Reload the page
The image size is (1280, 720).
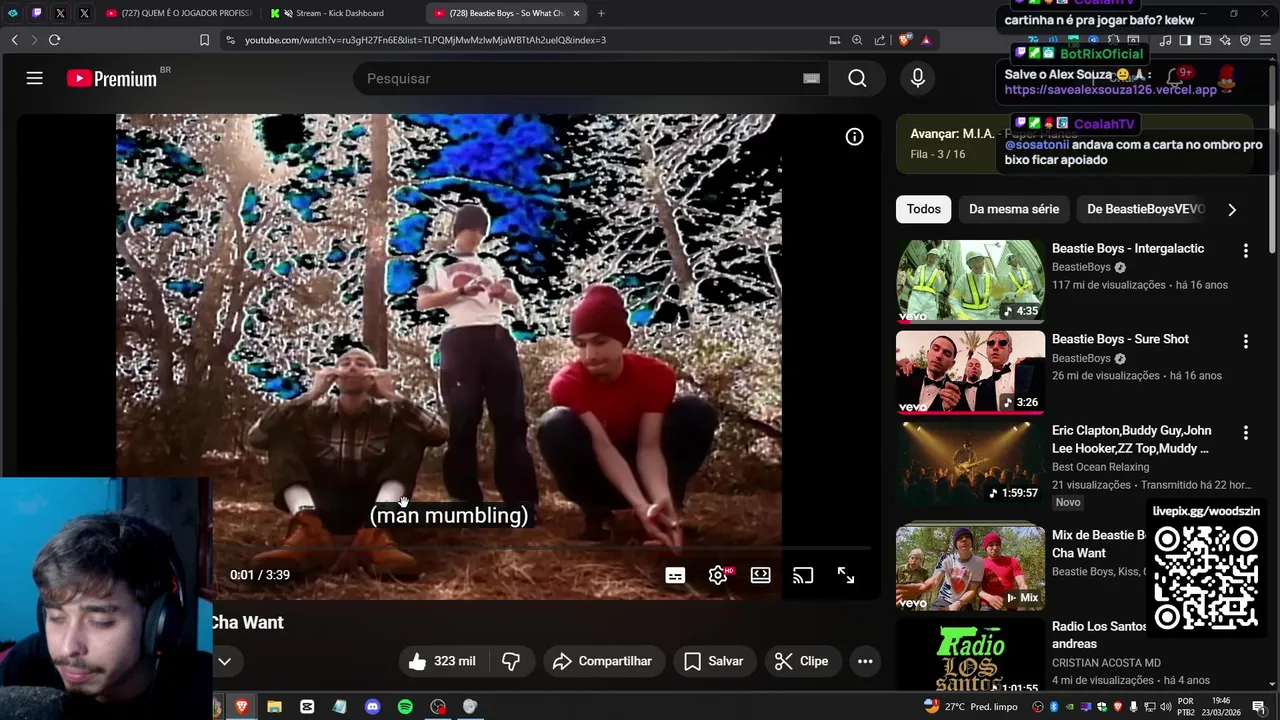point(54,40)
